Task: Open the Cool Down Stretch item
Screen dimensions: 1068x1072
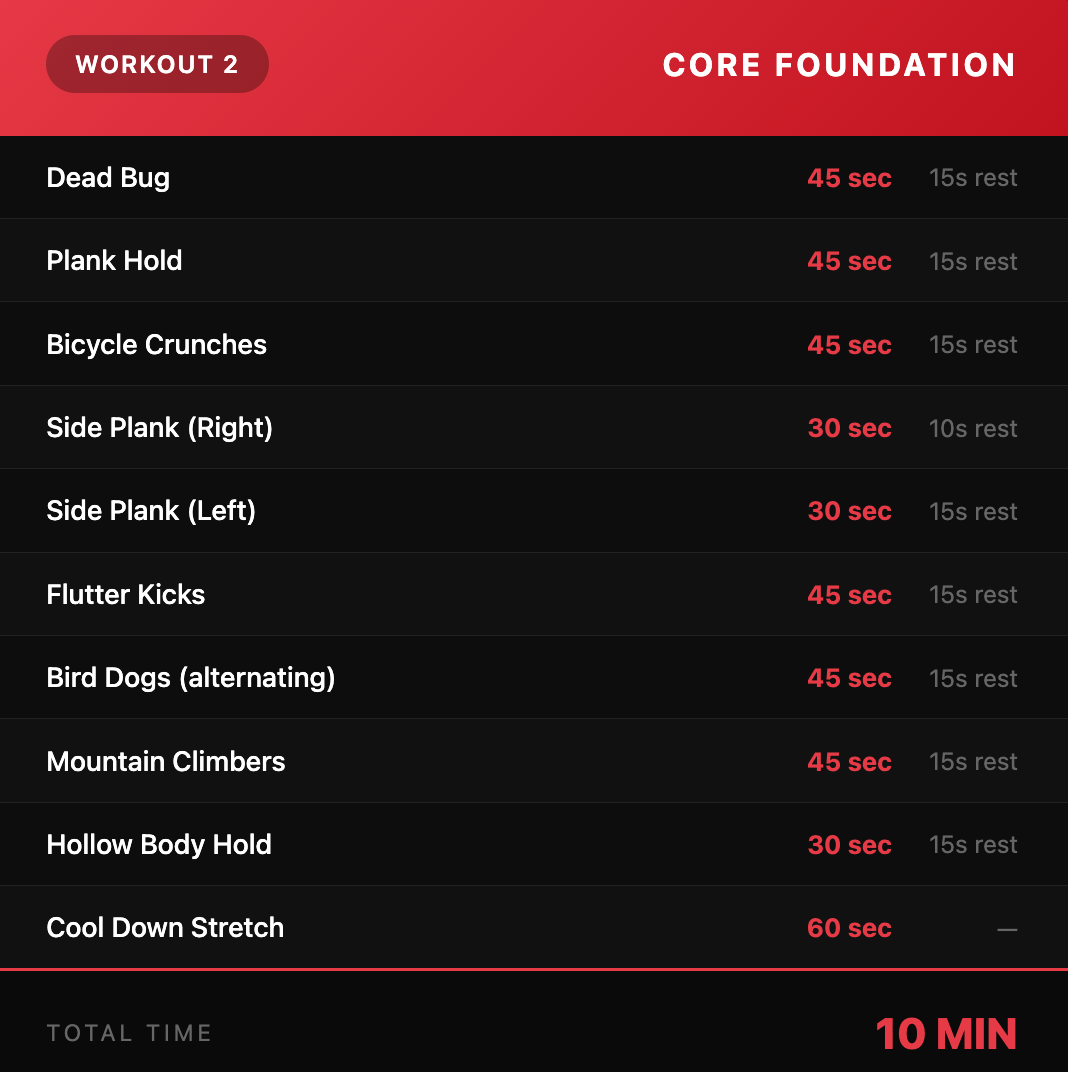Action: pyautogui.click(x=534, y=928)
